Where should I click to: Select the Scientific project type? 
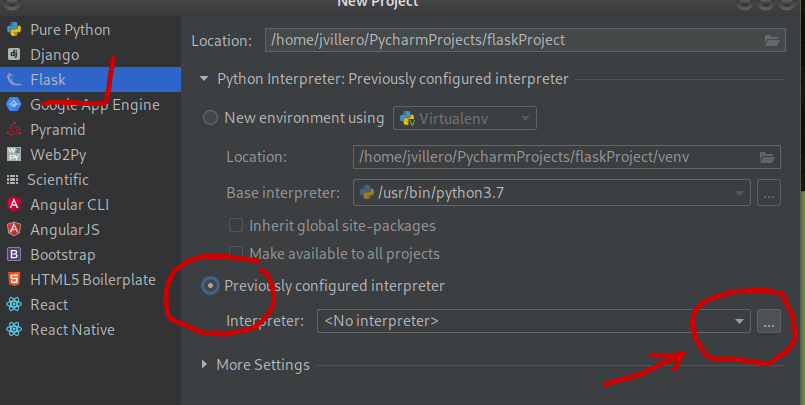[58, 179]
